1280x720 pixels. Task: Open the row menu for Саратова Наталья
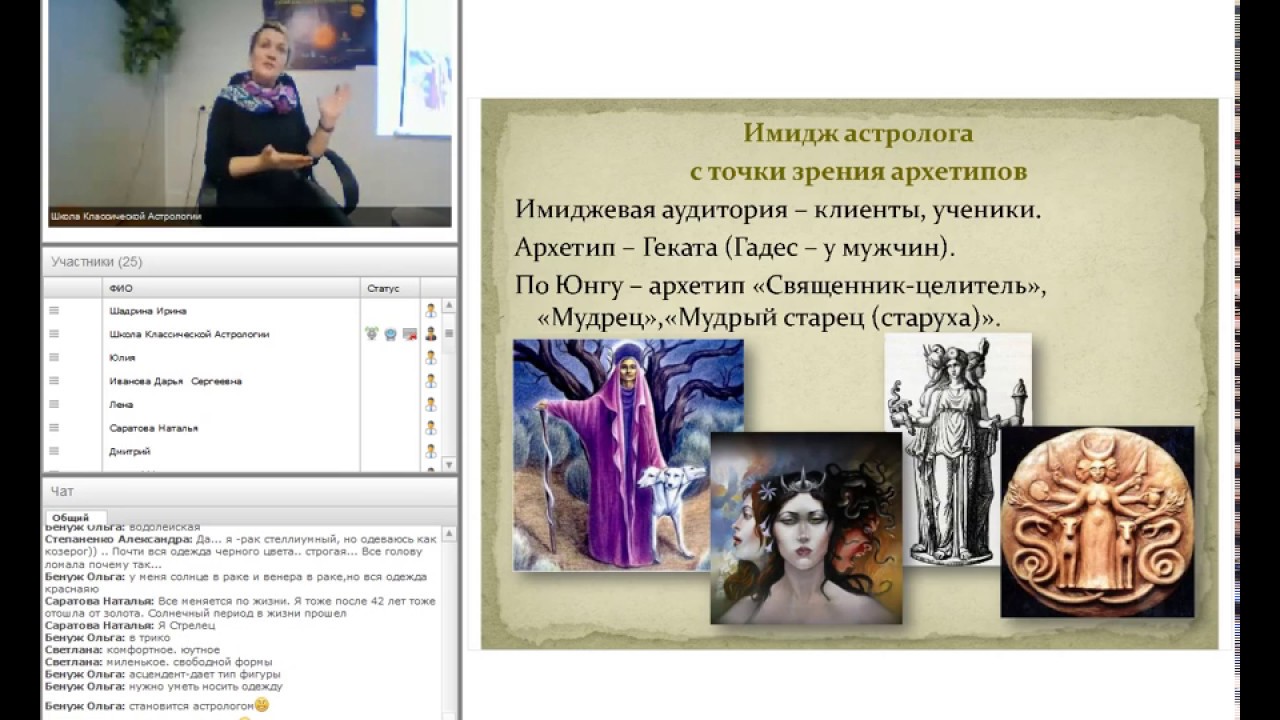click(54, 428)
